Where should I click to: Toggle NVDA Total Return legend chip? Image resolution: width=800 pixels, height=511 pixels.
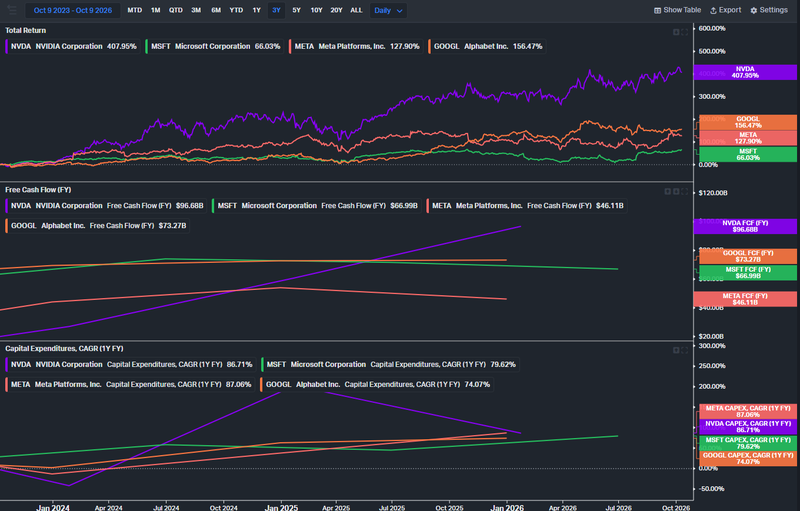pos(72,46)
